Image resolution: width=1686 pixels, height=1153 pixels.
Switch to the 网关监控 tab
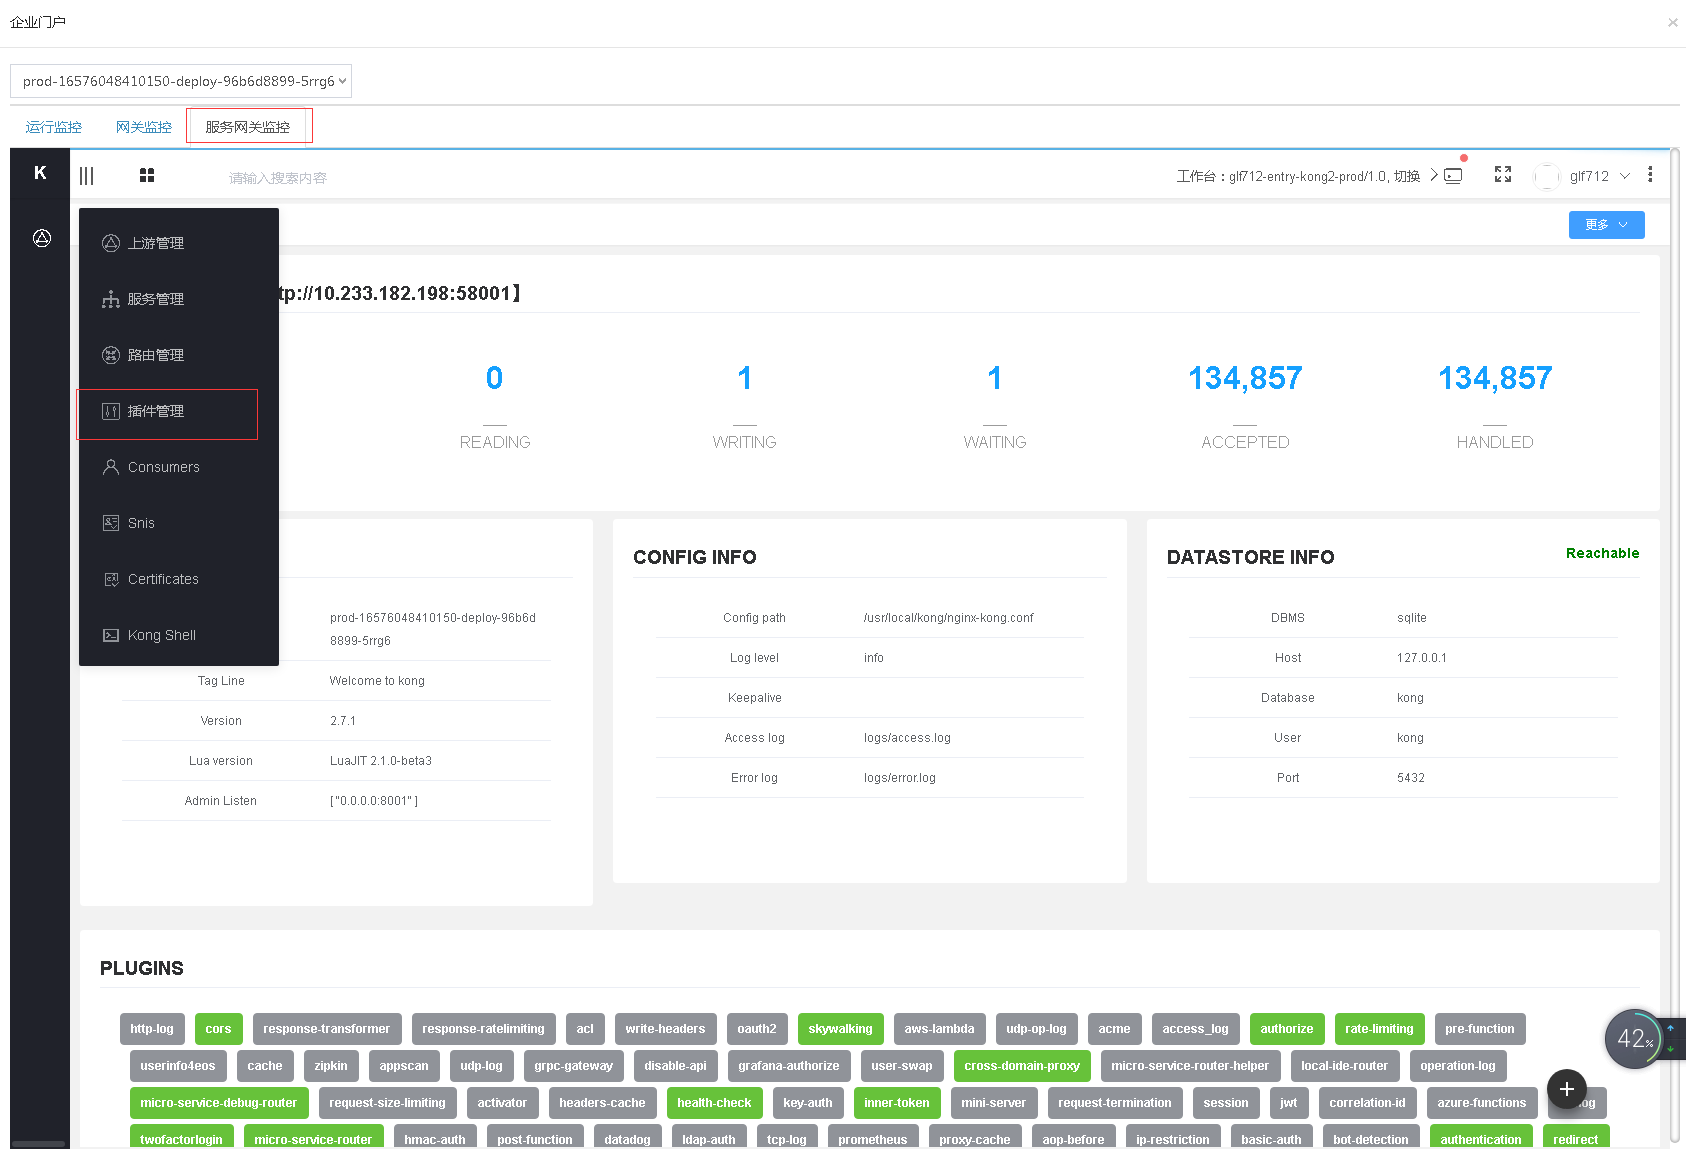143,127
